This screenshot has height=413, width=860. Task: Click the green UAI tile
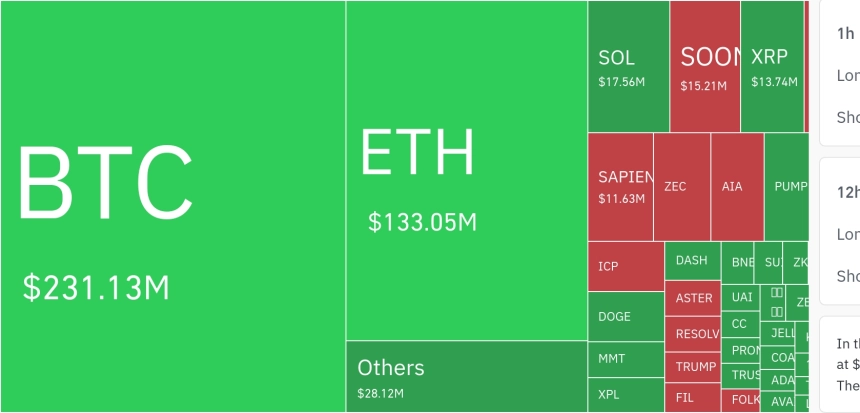(740, 298)
